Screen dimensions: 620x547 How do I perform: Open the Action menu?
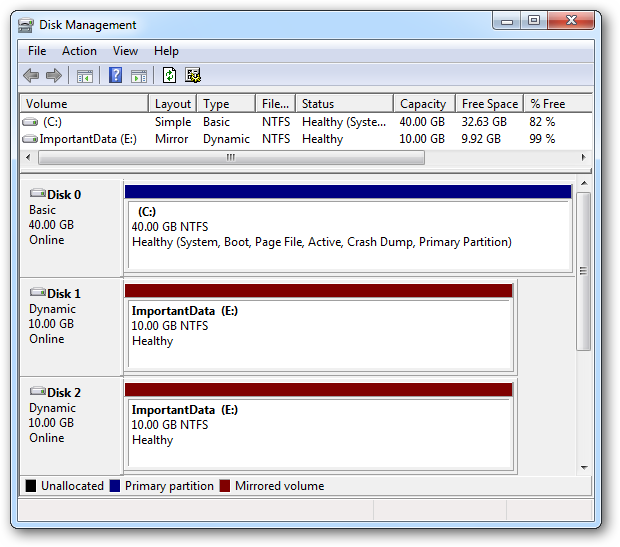79,51
